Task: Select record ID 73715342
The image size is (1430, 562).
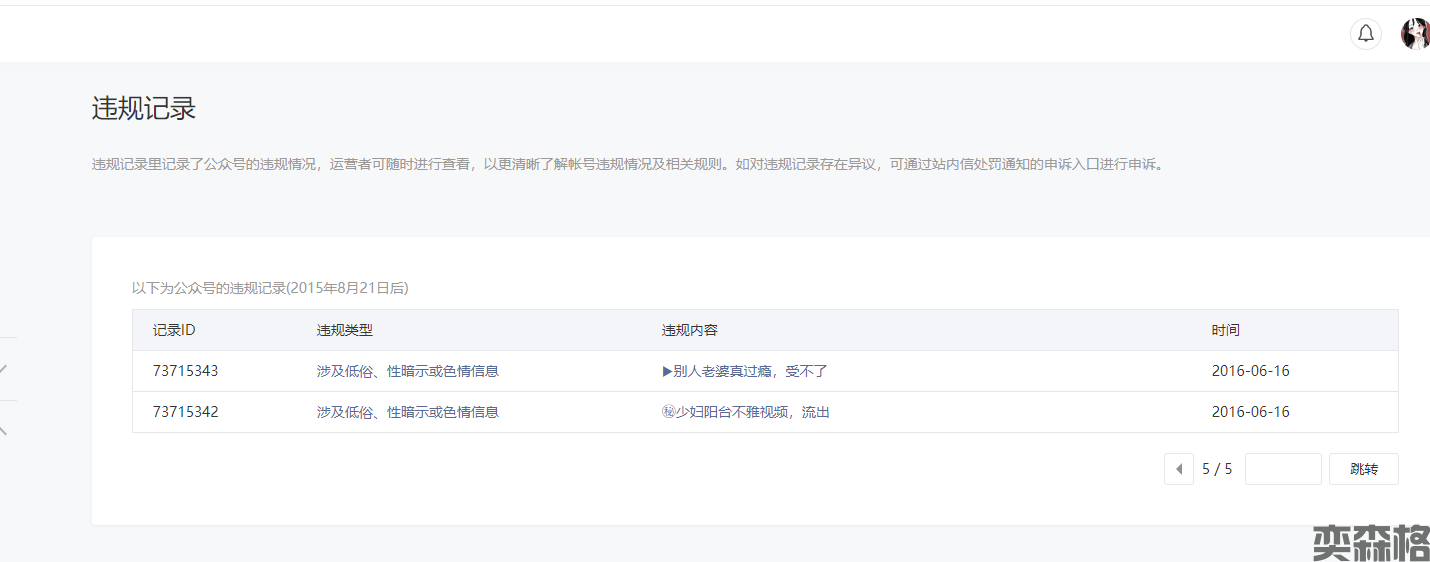Action: click(185, 412)
